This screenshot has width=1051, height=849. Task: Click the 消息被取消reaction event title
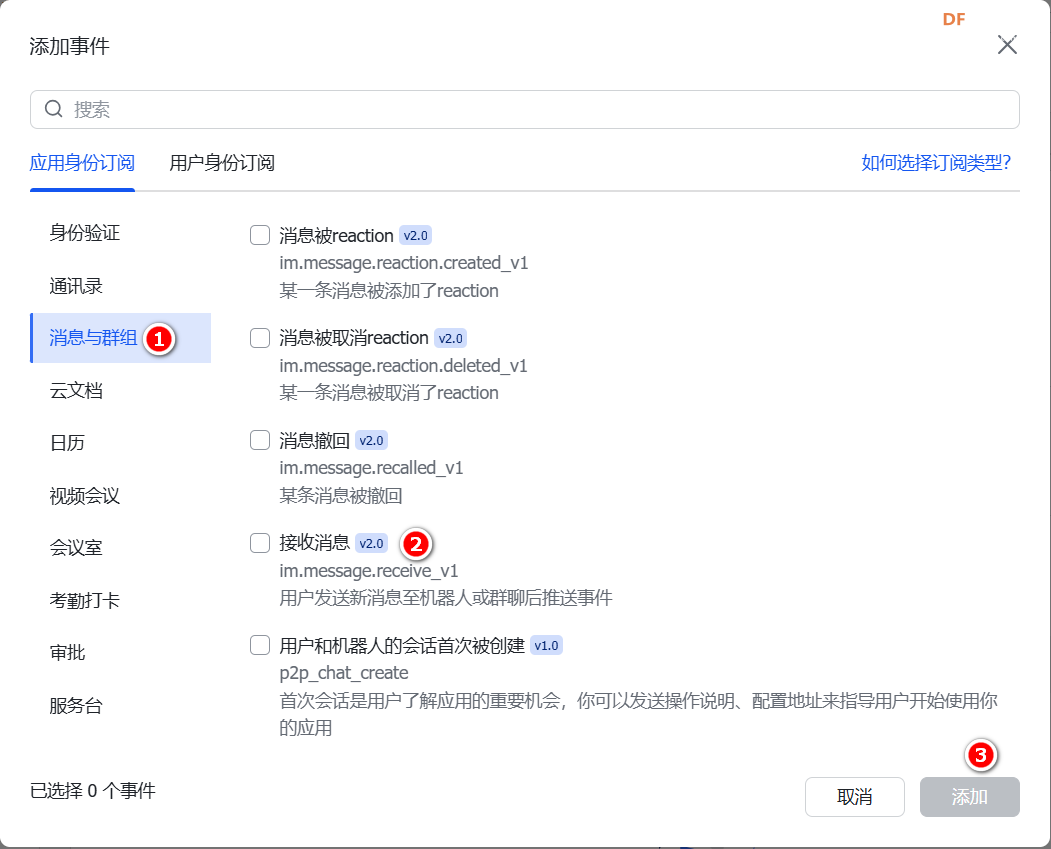(354, 338)
